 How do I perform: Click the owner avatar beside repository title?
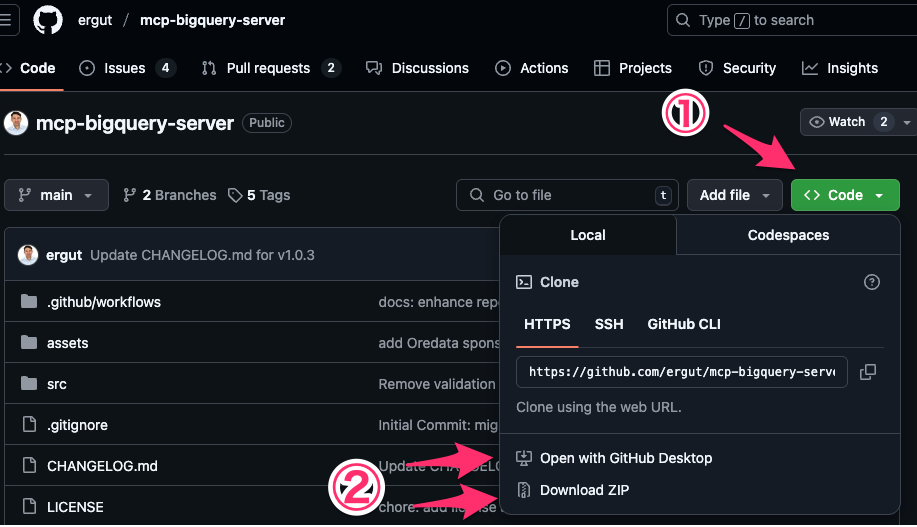click(16, 123)
